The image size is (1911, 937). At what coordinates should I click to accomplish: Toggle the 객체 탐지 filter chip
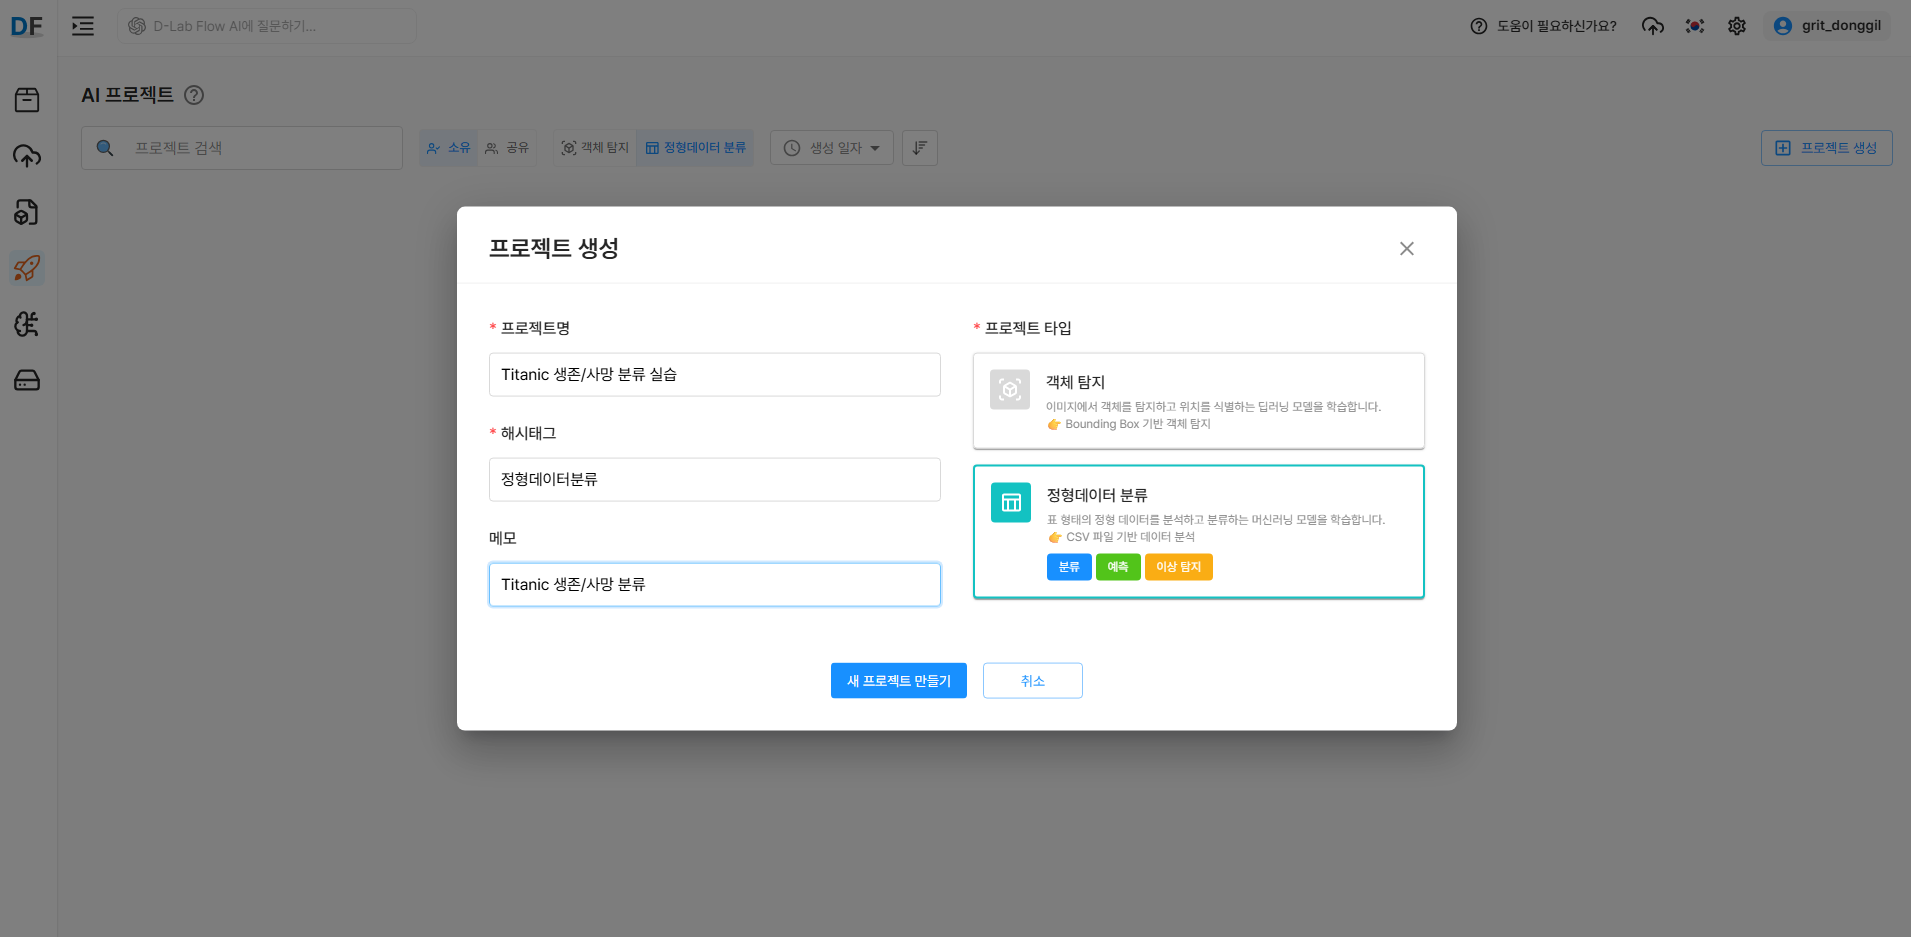594,147
